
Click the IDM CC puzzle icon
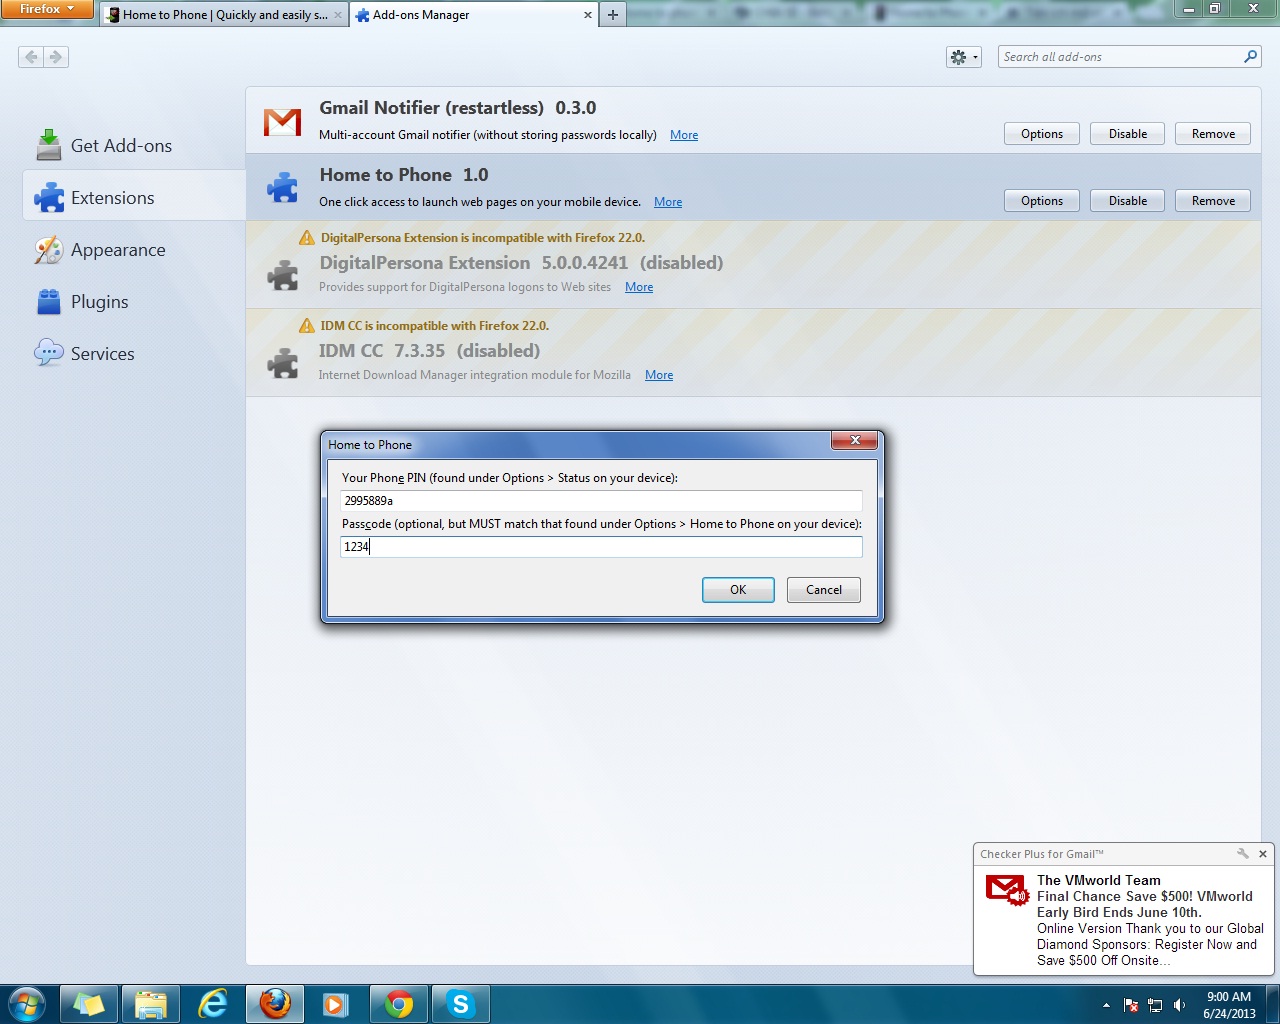click(x=283, y=363)
